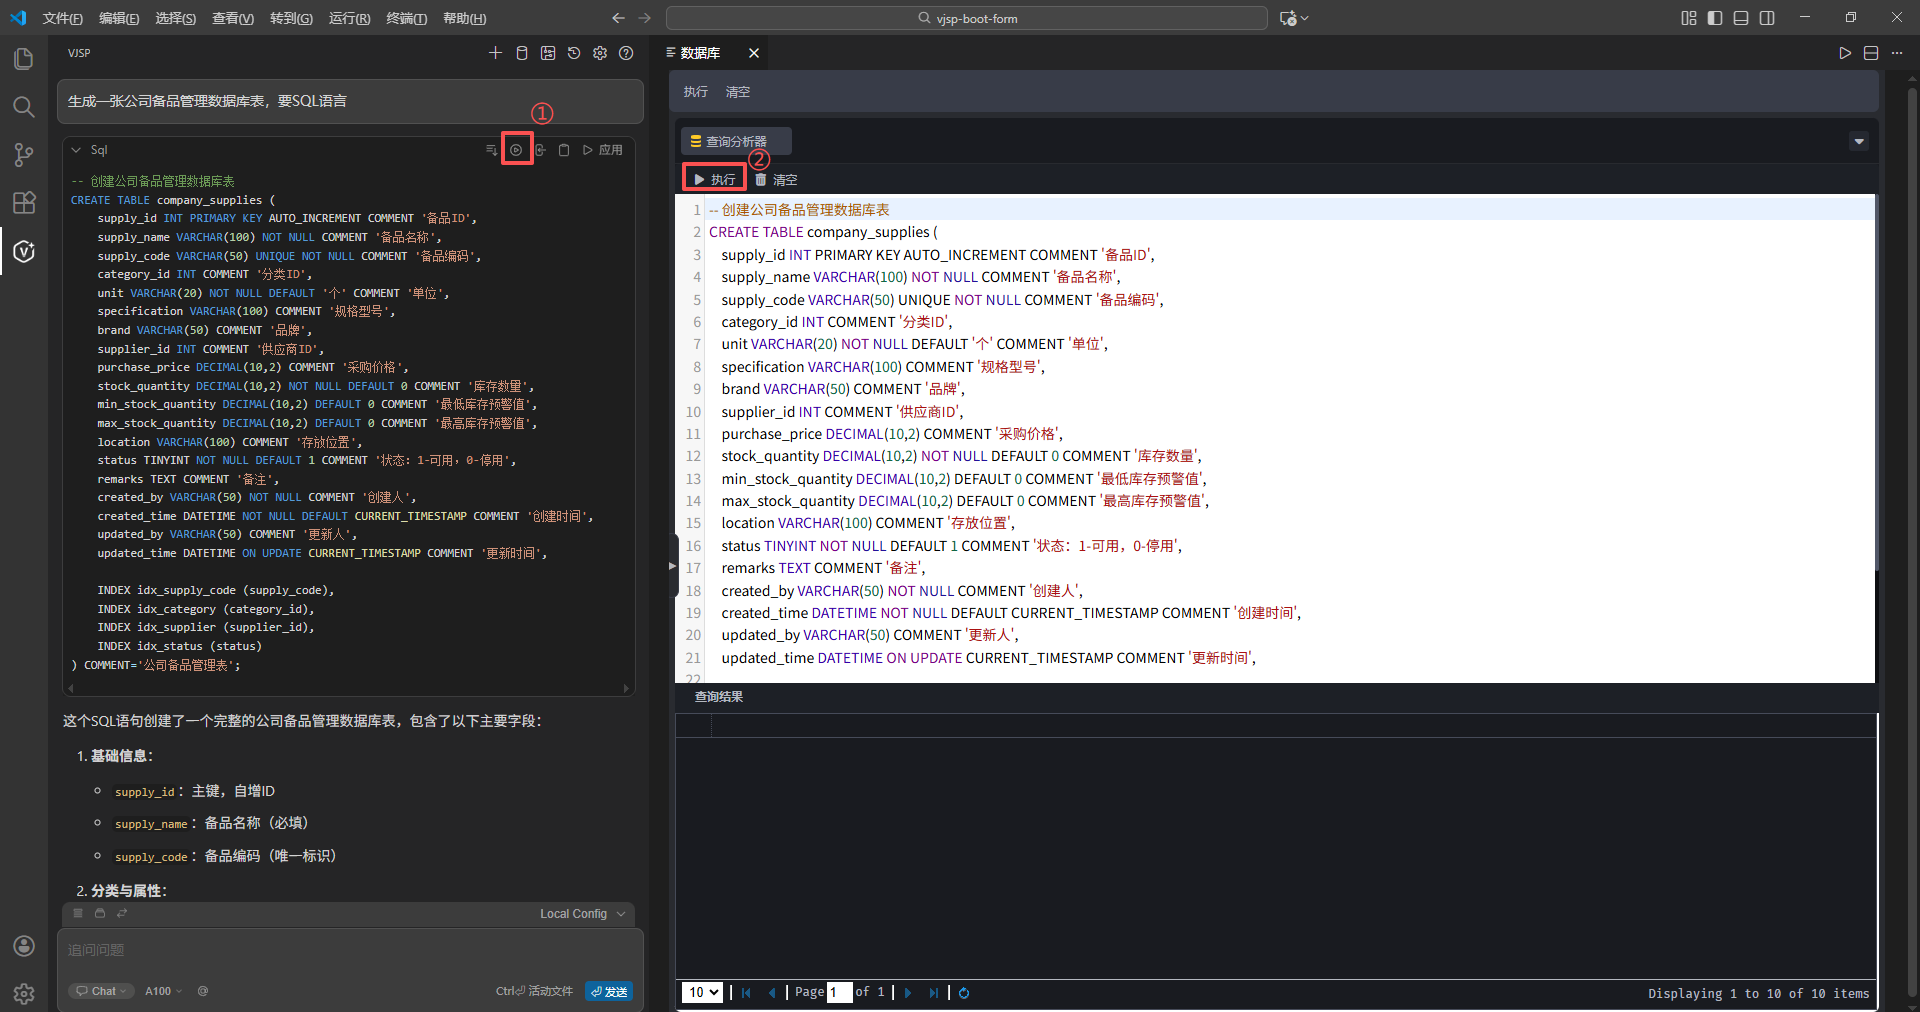Open the 终端(T) menu
1920x1012 pixels.
[406, 18]
